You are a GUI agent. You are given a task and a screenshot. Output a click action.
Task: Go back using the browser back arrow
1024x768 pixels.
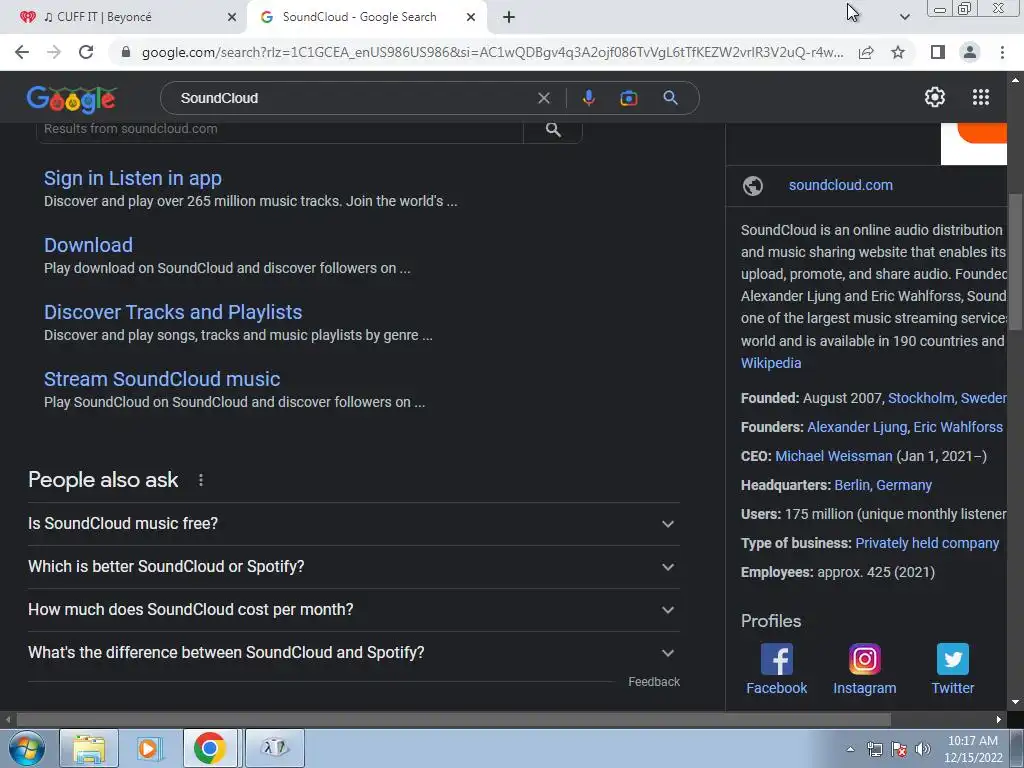[x=22, y=52]
